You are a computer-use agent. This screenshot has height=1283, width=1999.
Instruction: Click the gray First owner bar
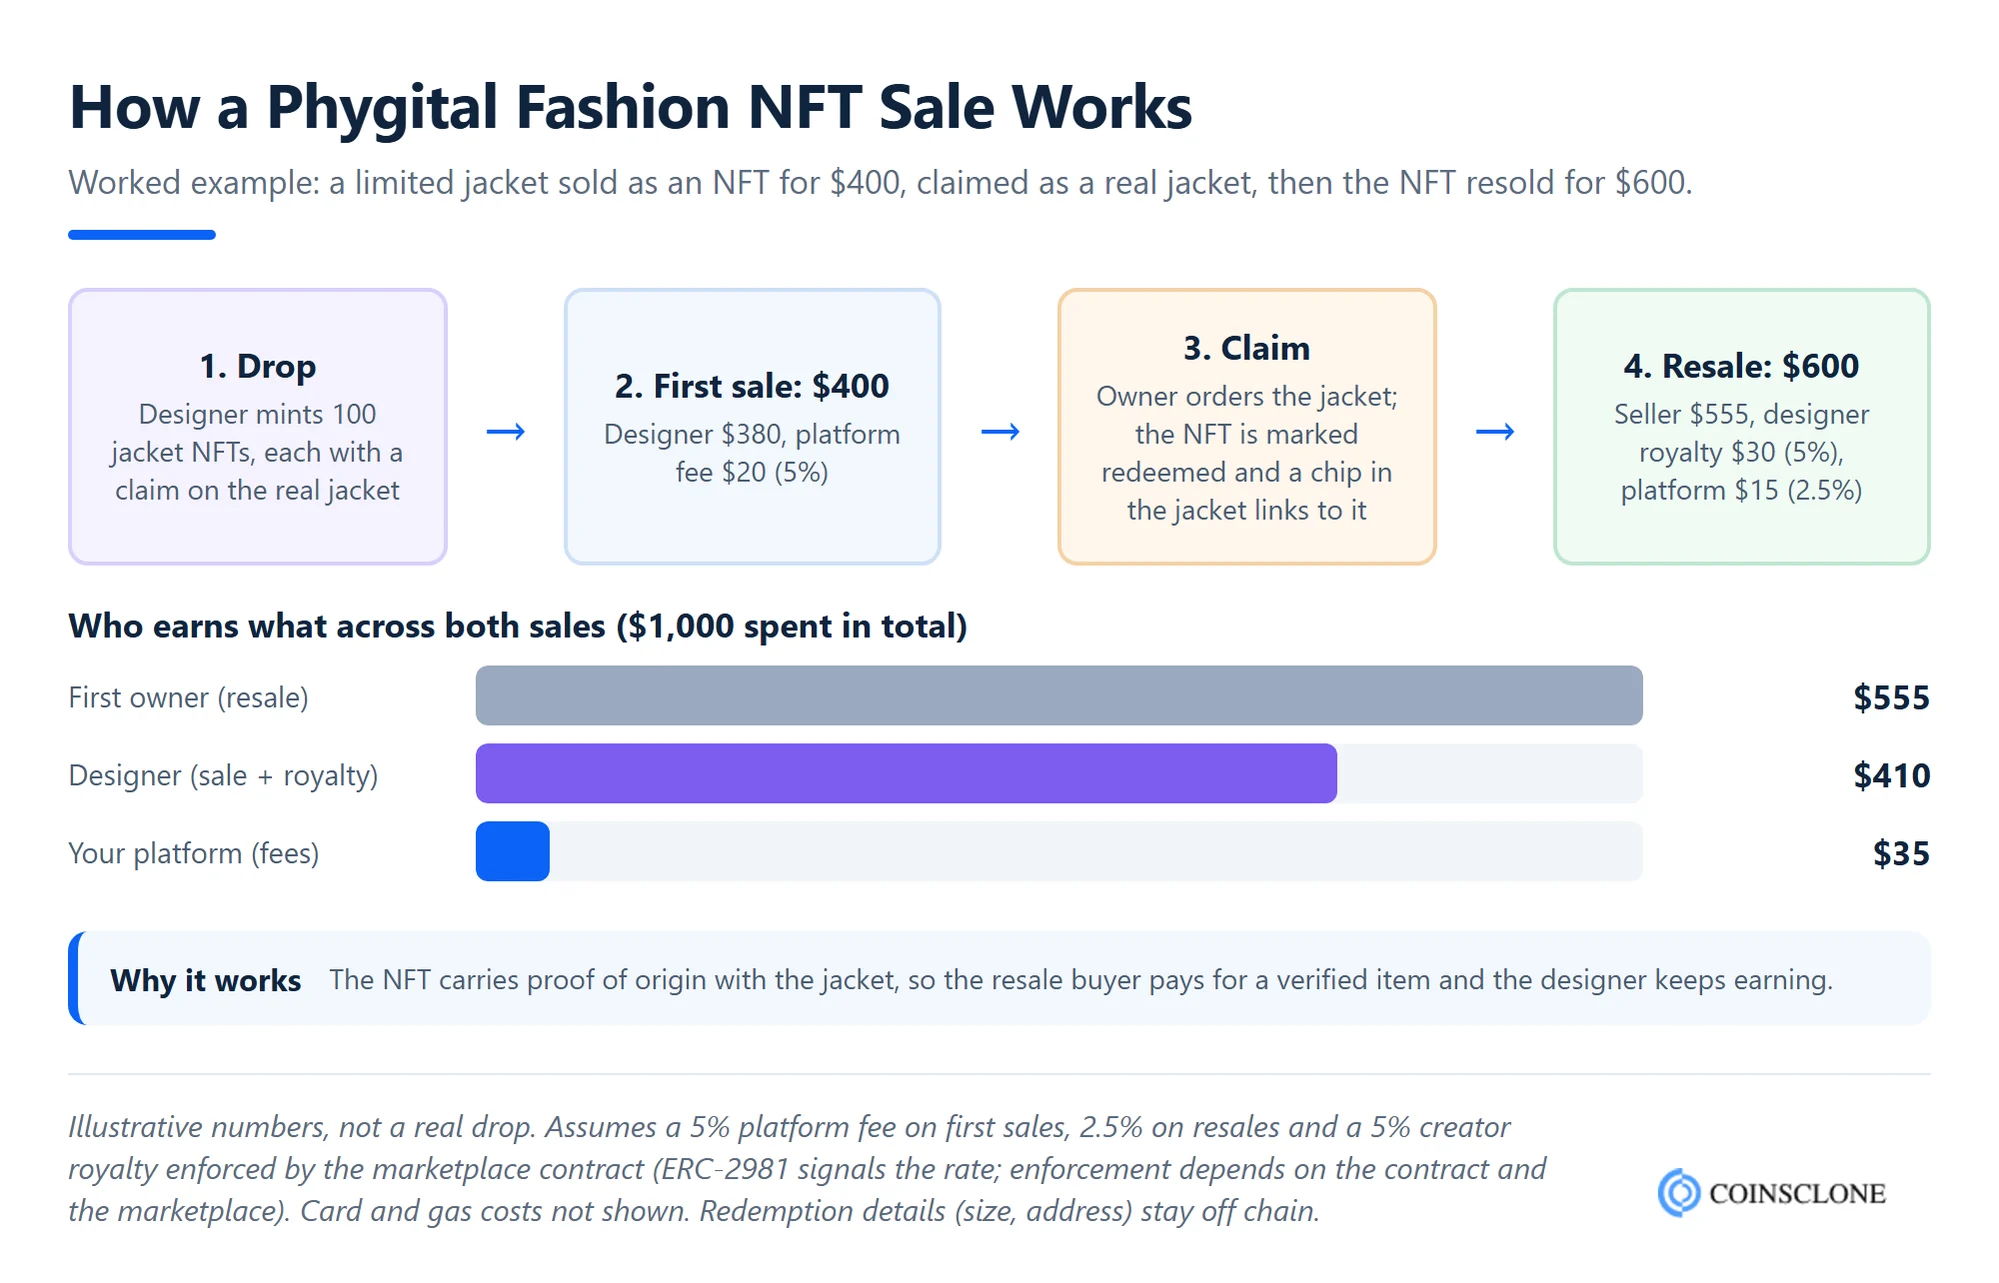tap(1059, 695)
